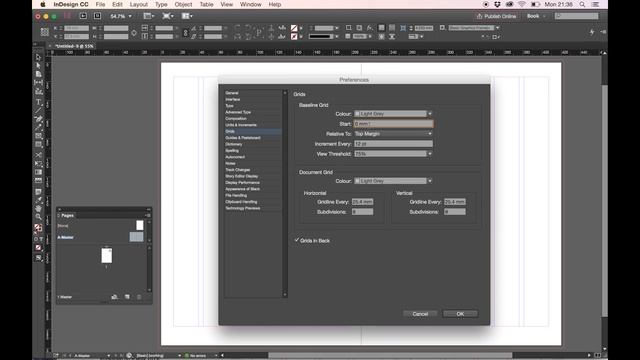Select the Direct Selection tool
The image size is (640, 360).
38,66
